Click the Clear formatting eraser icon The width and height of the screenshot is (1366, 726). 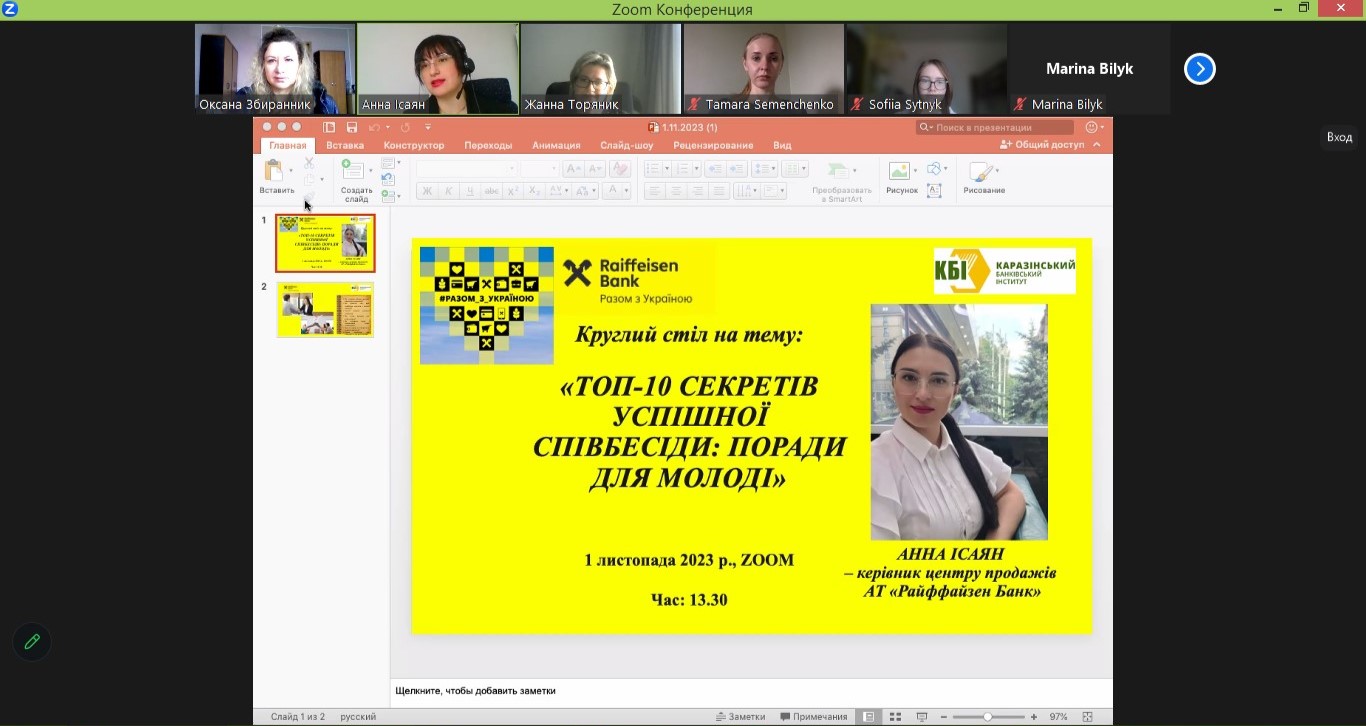620,169
